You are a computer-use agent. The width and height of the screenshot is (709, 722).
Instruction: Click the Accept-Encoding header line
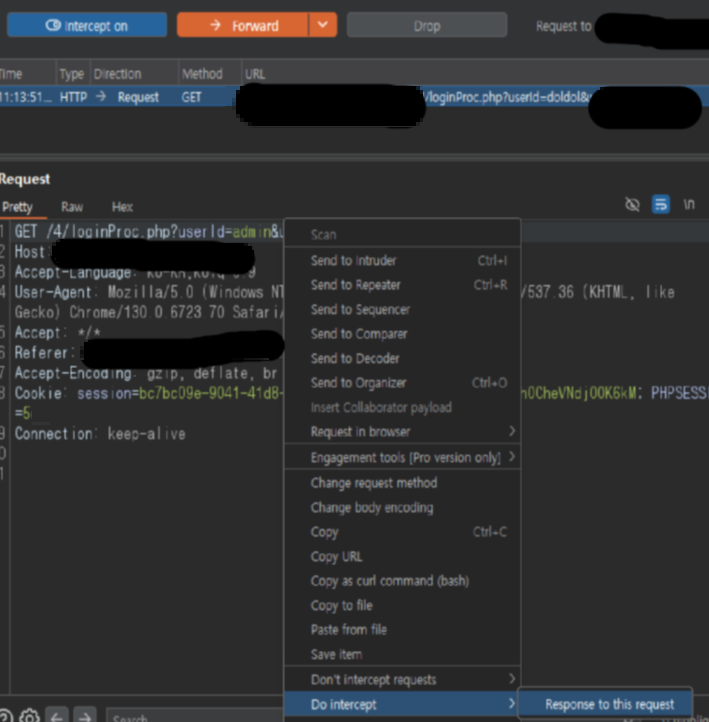coord(145,373)
